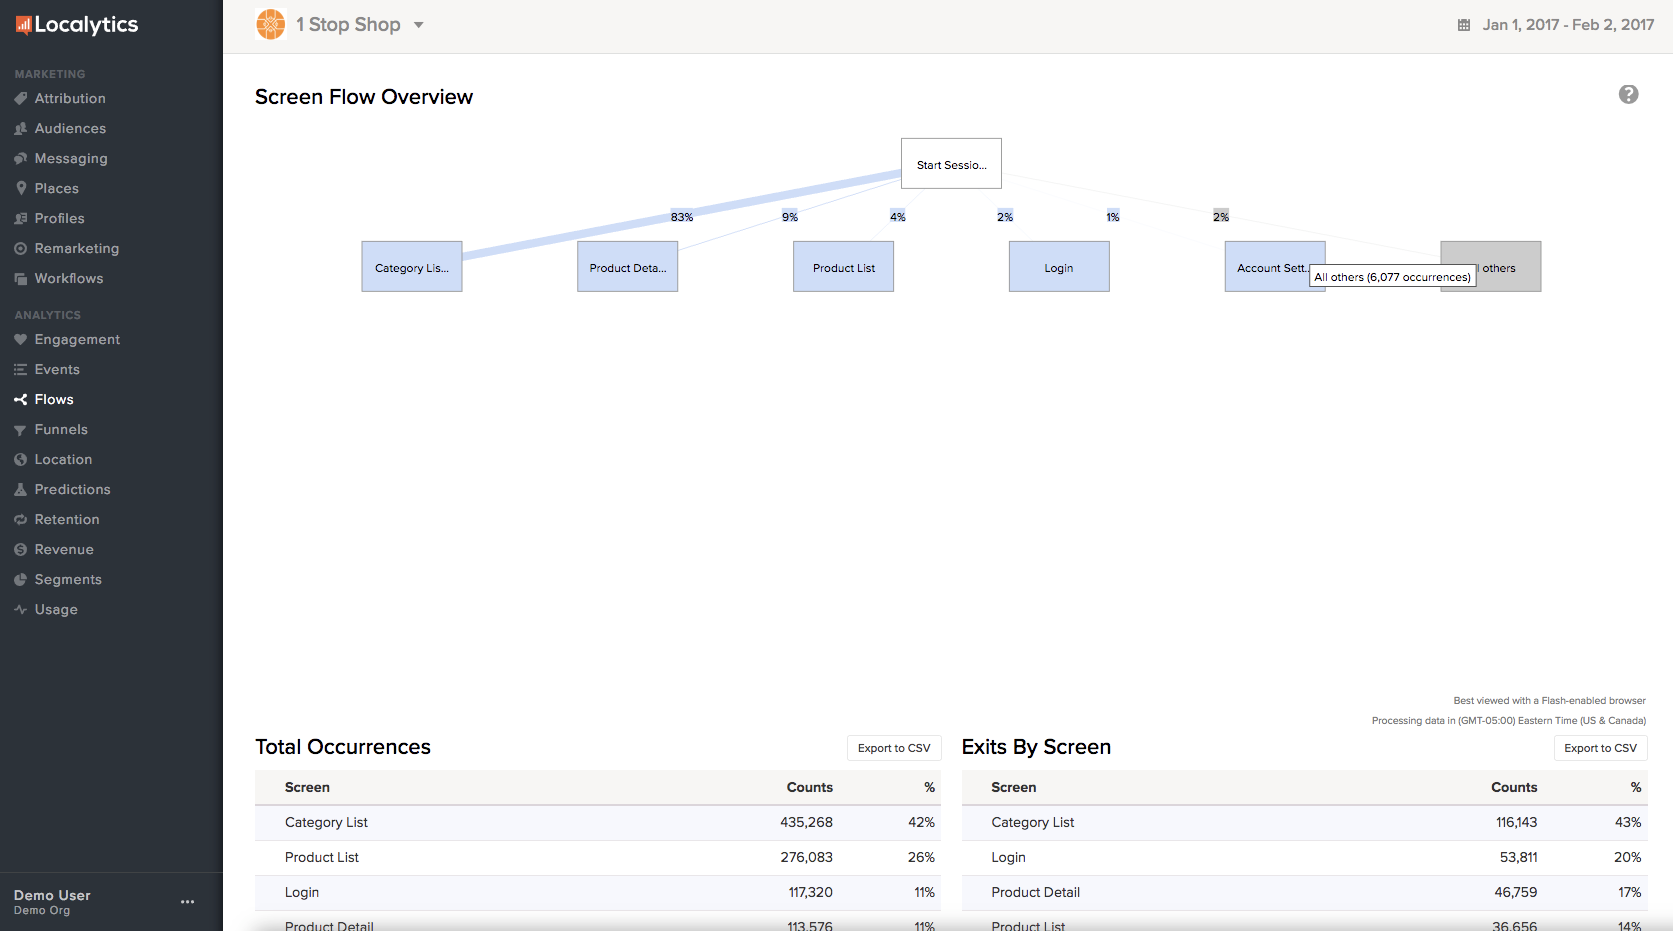Image resolution: width=1673 pixels, height=931 pixels.
Task: Go to Engagement in the Analytics menu
Action: pos(77,340)
